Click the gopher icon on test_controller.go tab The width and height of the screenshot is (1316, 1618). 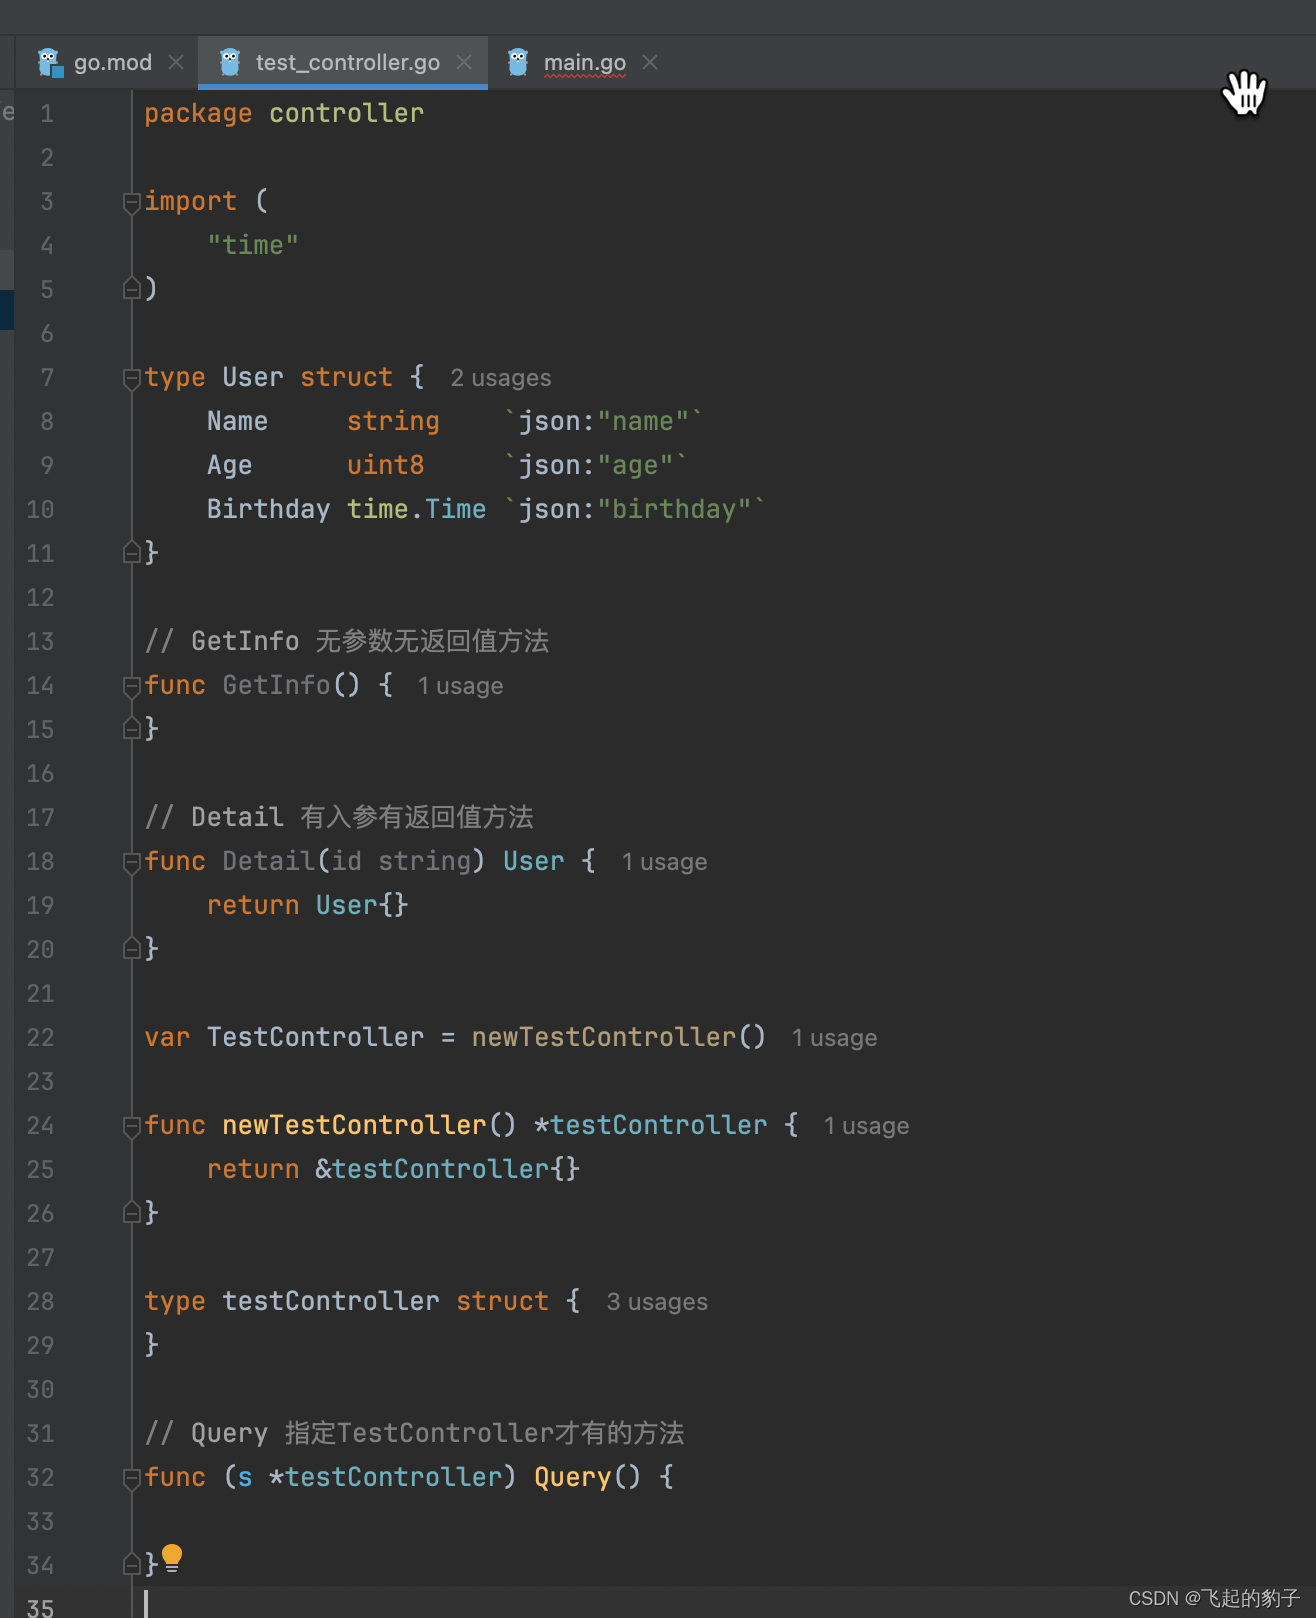click(230, 62)
